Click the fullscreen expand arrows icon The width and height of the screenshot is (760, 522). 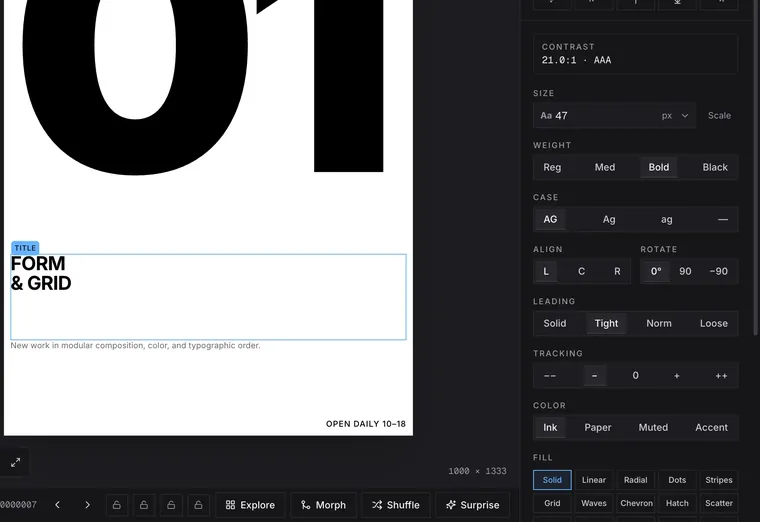16,462
